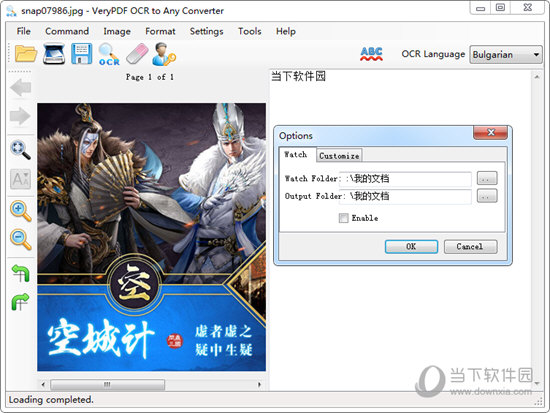Rotate image left with green arrow
This screenshot has width=550, height=413.
point(21,273)
